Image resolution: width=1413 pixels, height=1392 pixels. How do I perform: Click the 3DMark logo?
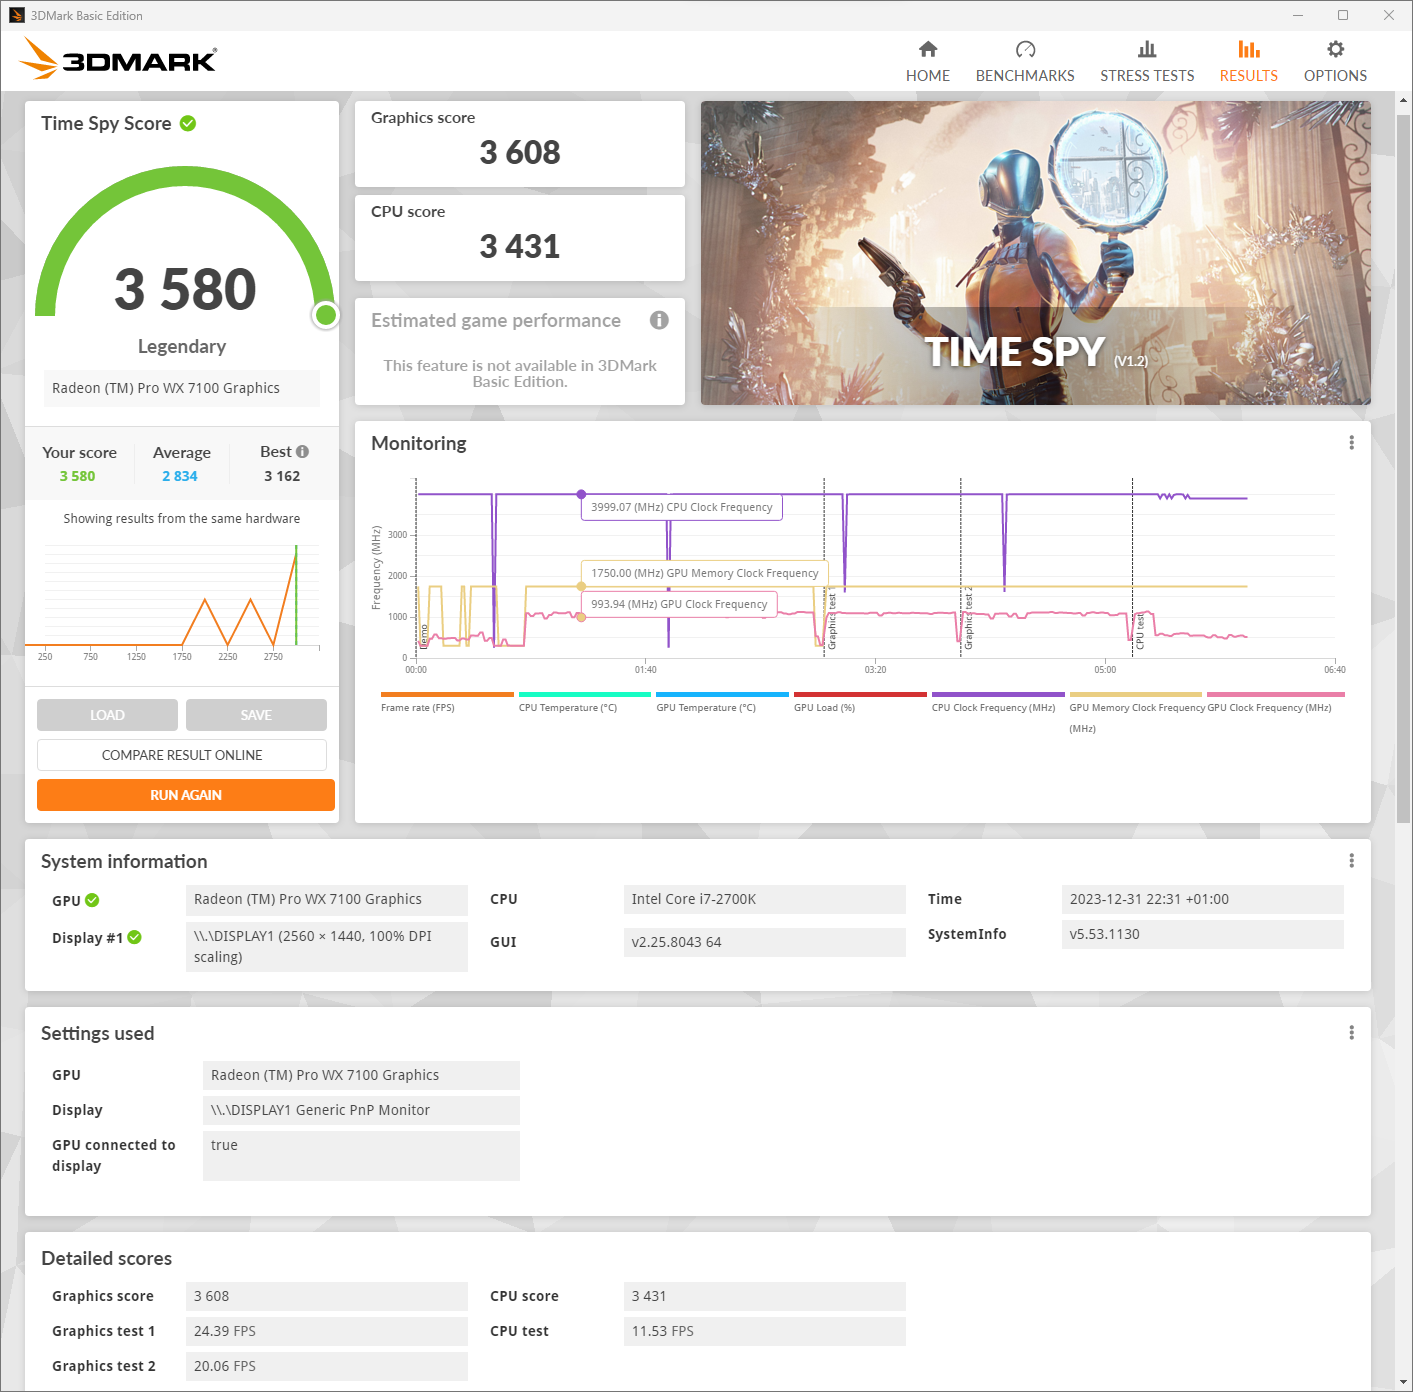point(118,59)
